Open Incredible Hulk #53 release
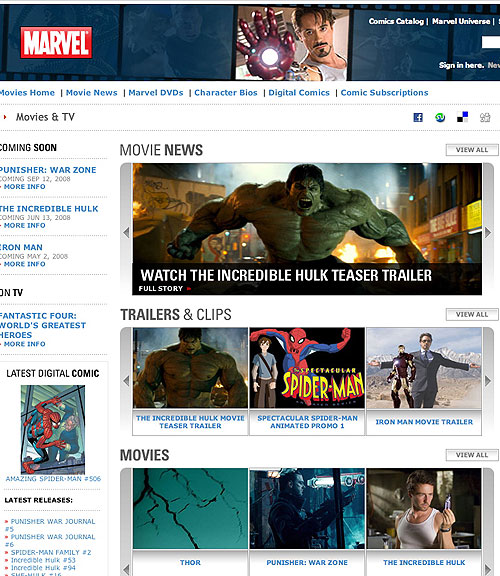This screenshot has width=500, height=576. click(x=43, y=560)
